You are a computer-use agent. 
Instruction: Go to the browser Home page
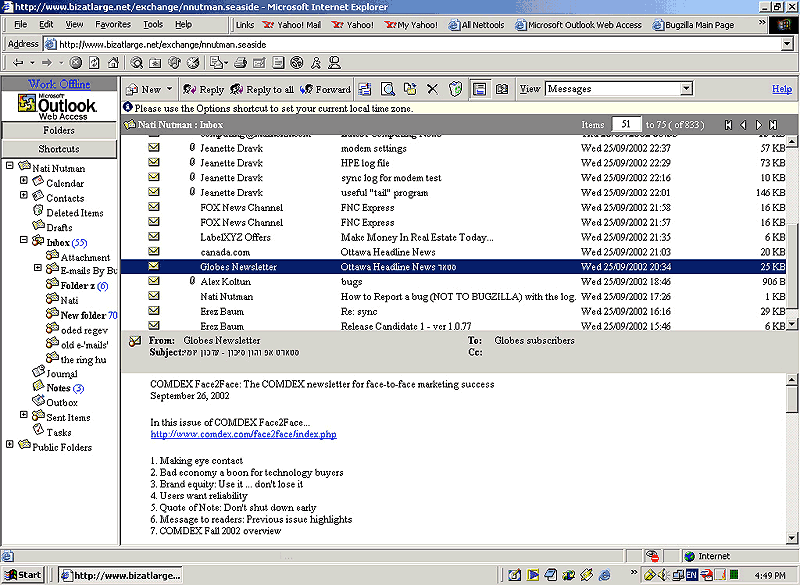(113, 63)
